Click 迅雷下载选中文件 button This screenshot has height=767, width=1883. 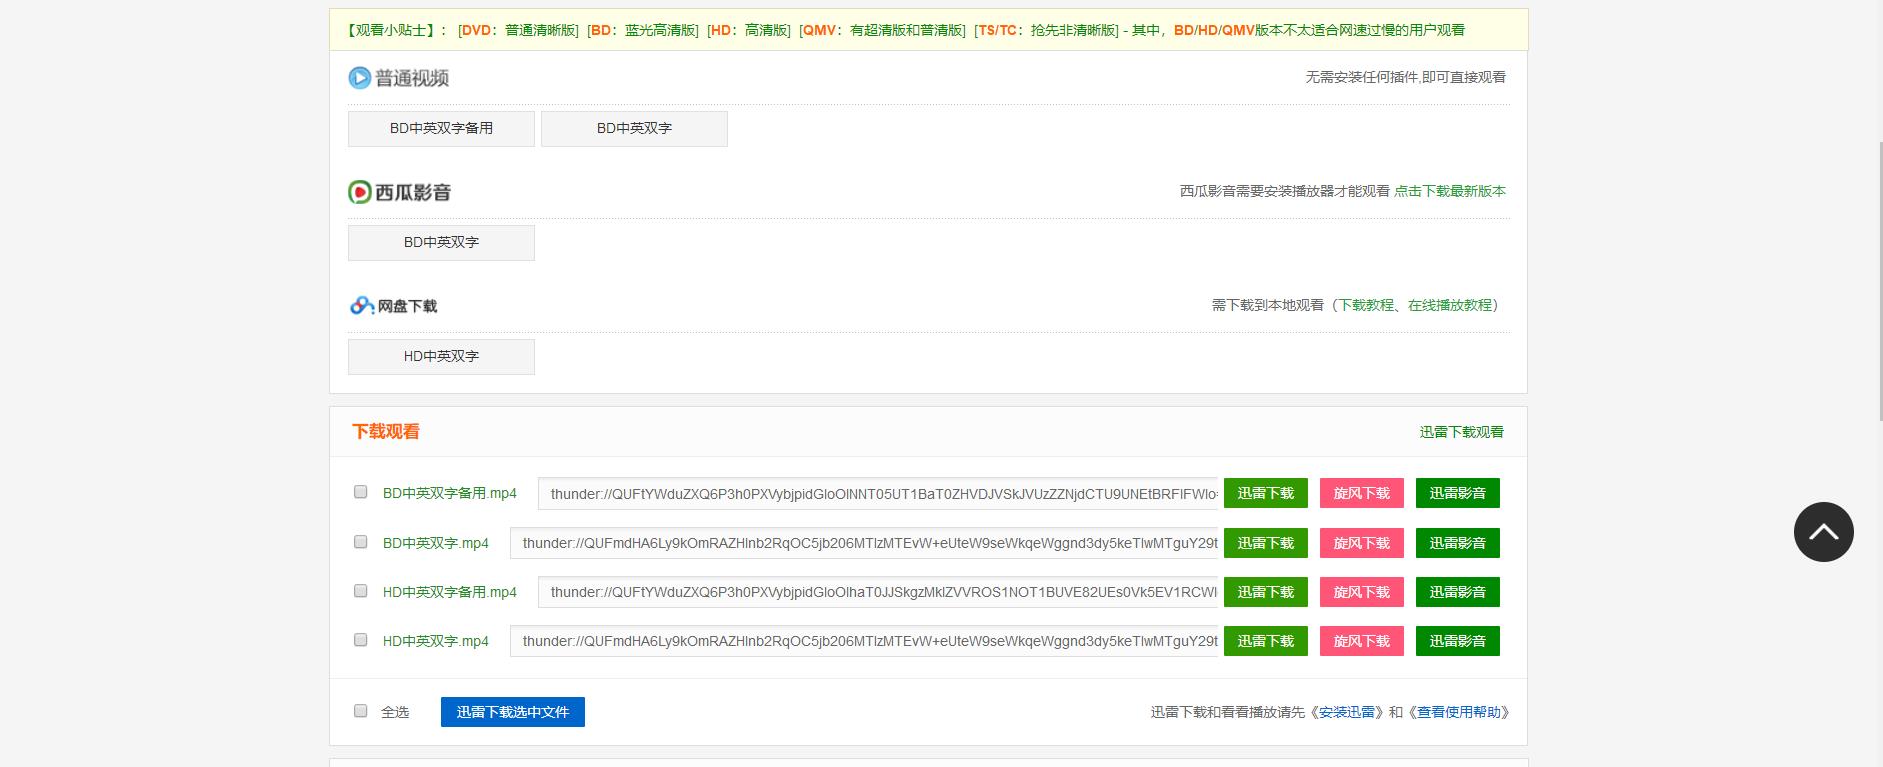[512, 712]
